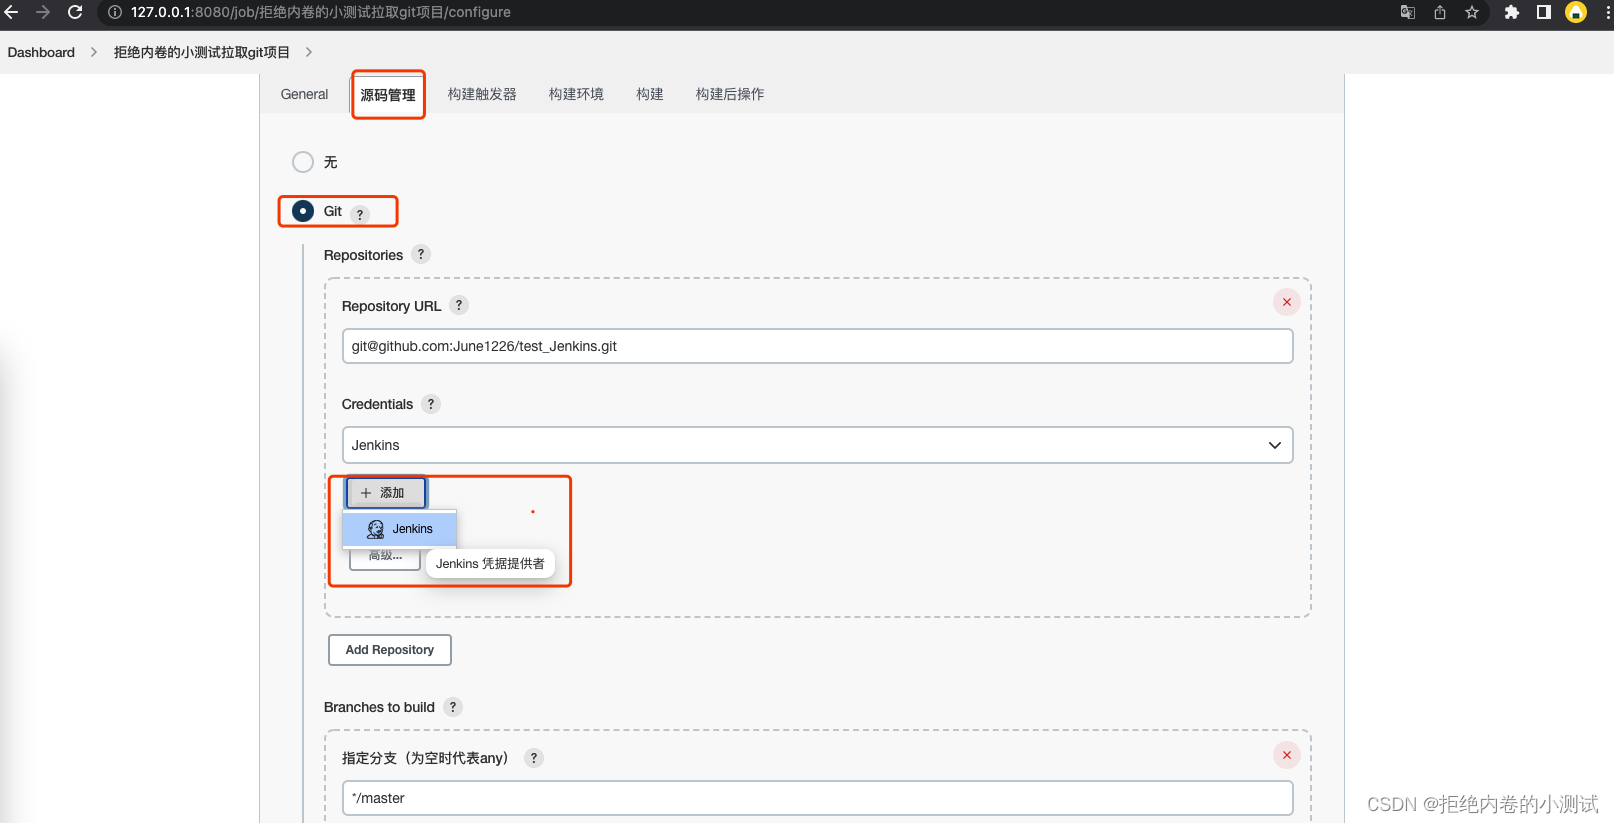Open the Dashboard breadcrumb link
The image size is (1614, 823).
tap(41, 52)
